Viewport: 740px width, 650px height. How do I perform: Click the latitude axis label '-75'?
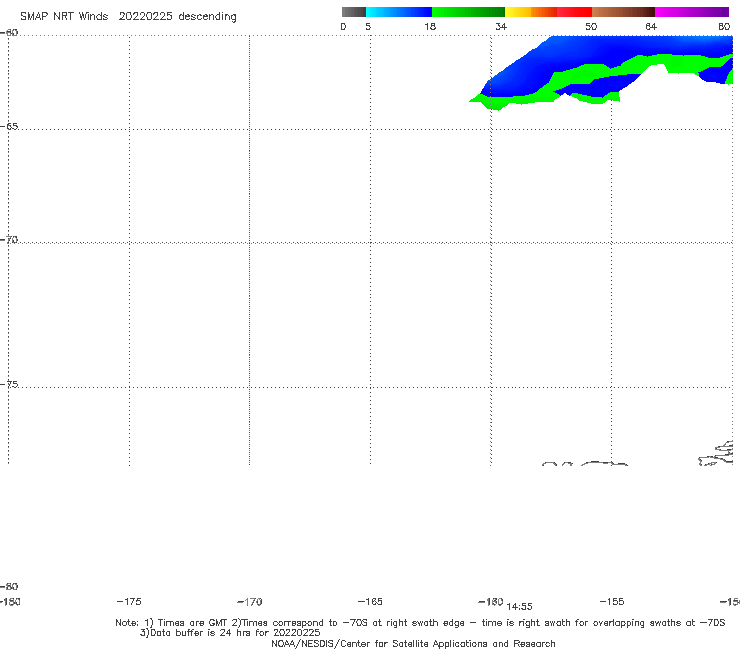click(9, 384)
